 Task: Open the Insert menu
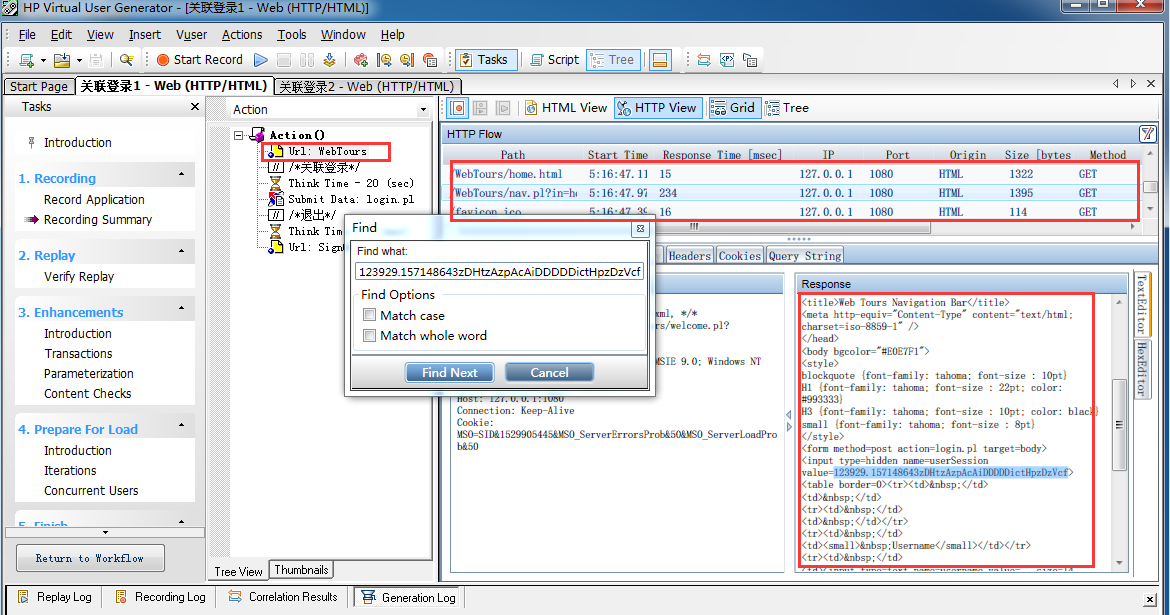[145, 34]
